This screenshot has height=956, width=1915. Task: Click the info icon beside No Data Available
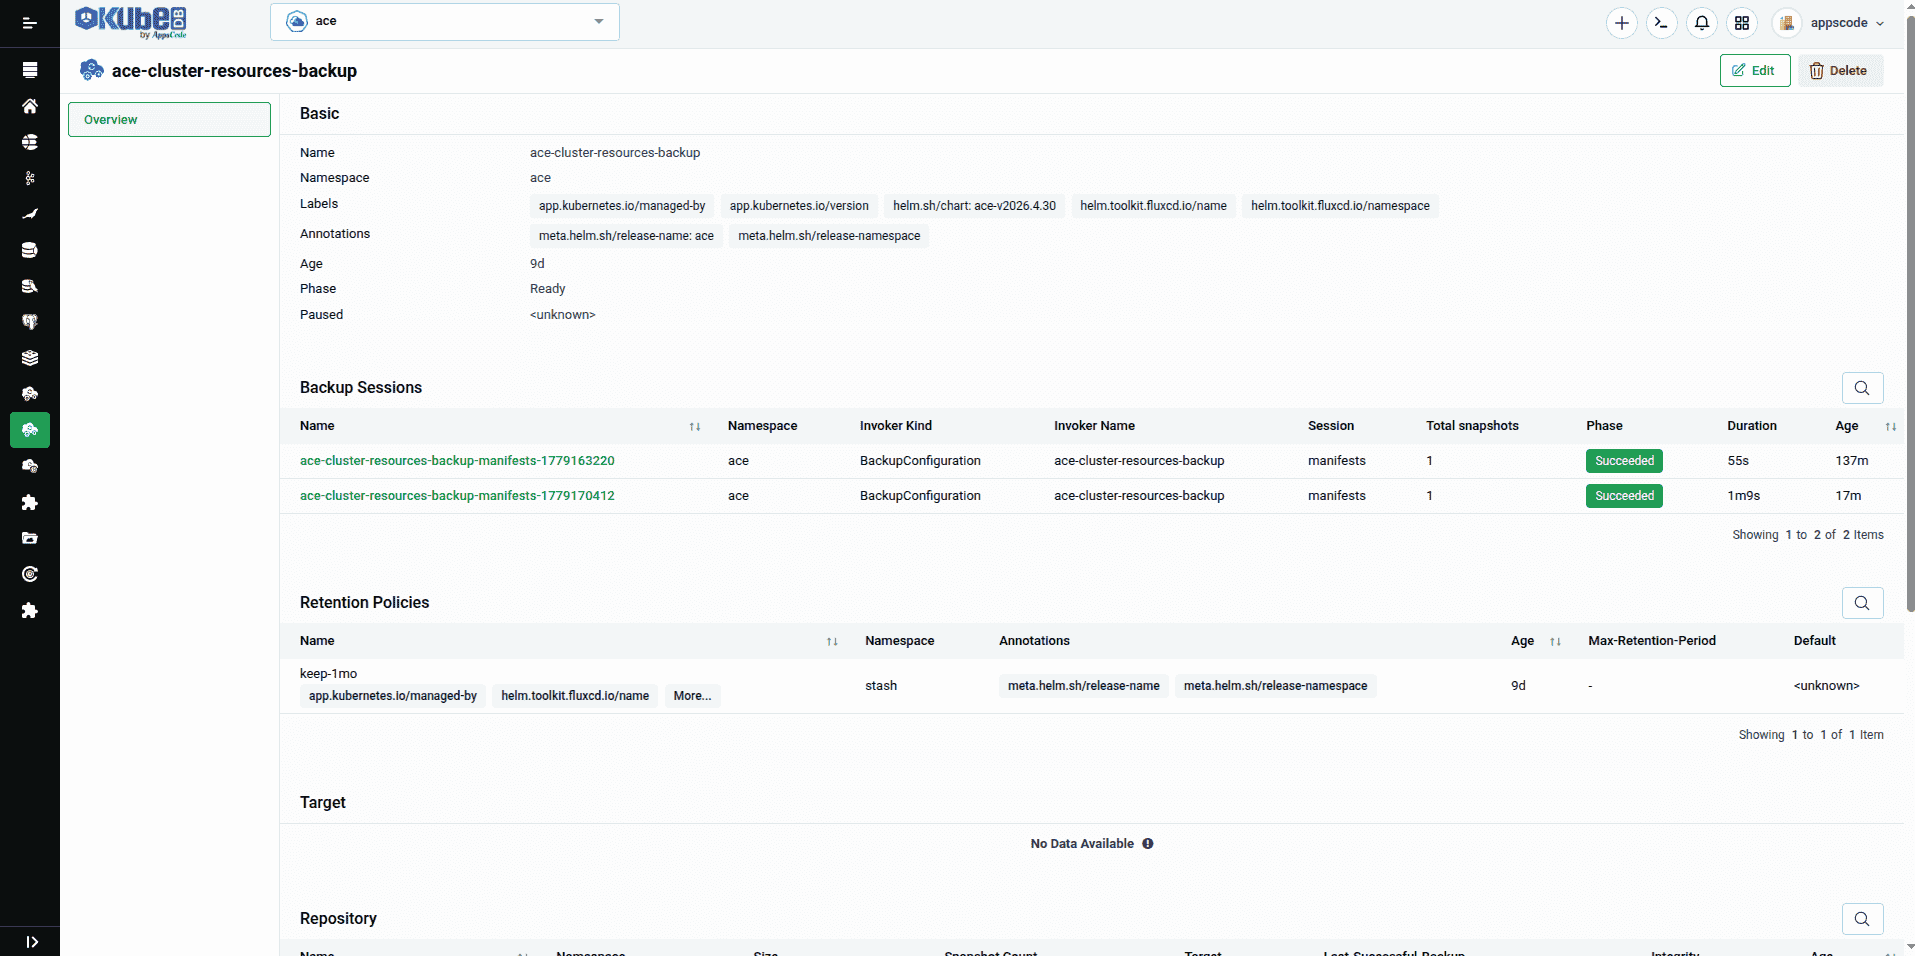pyautogui.click(x=1148, y=844)
